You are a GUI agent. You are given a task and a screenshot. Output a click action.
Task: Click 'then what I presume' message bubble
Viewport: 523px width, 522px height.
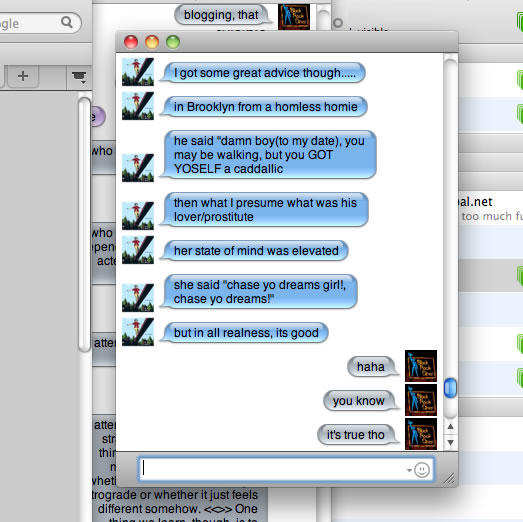pos(264,210)
